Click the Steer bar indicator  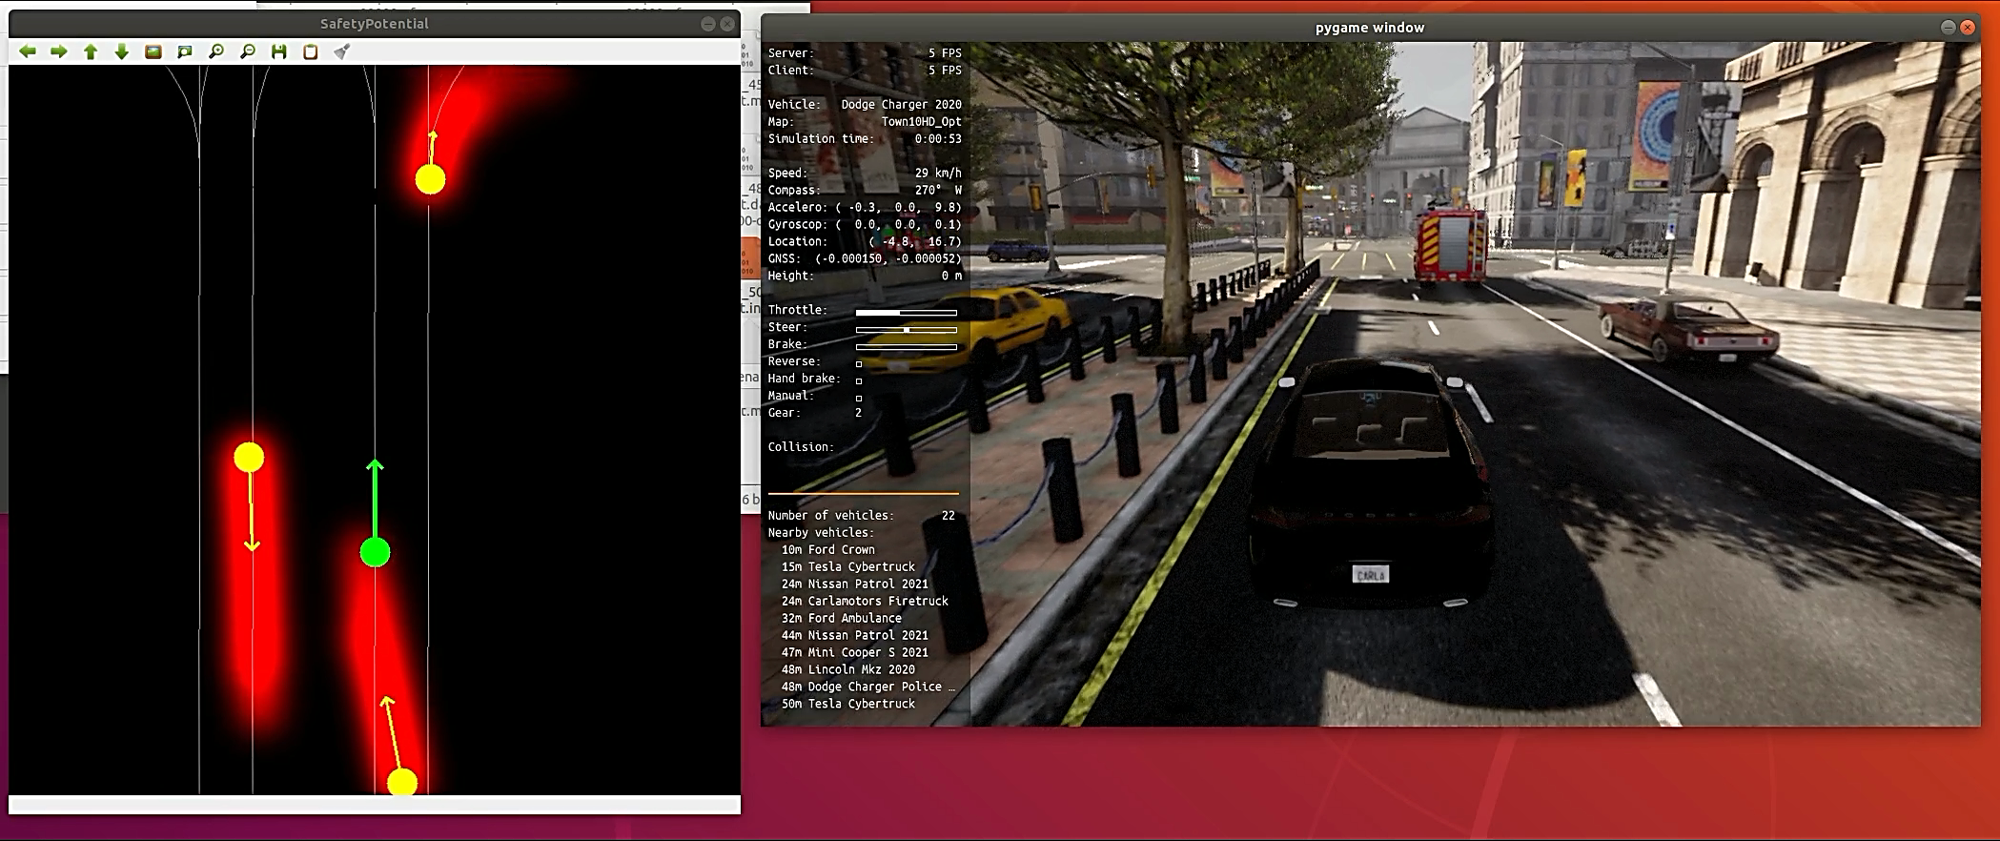click(906, 329)
